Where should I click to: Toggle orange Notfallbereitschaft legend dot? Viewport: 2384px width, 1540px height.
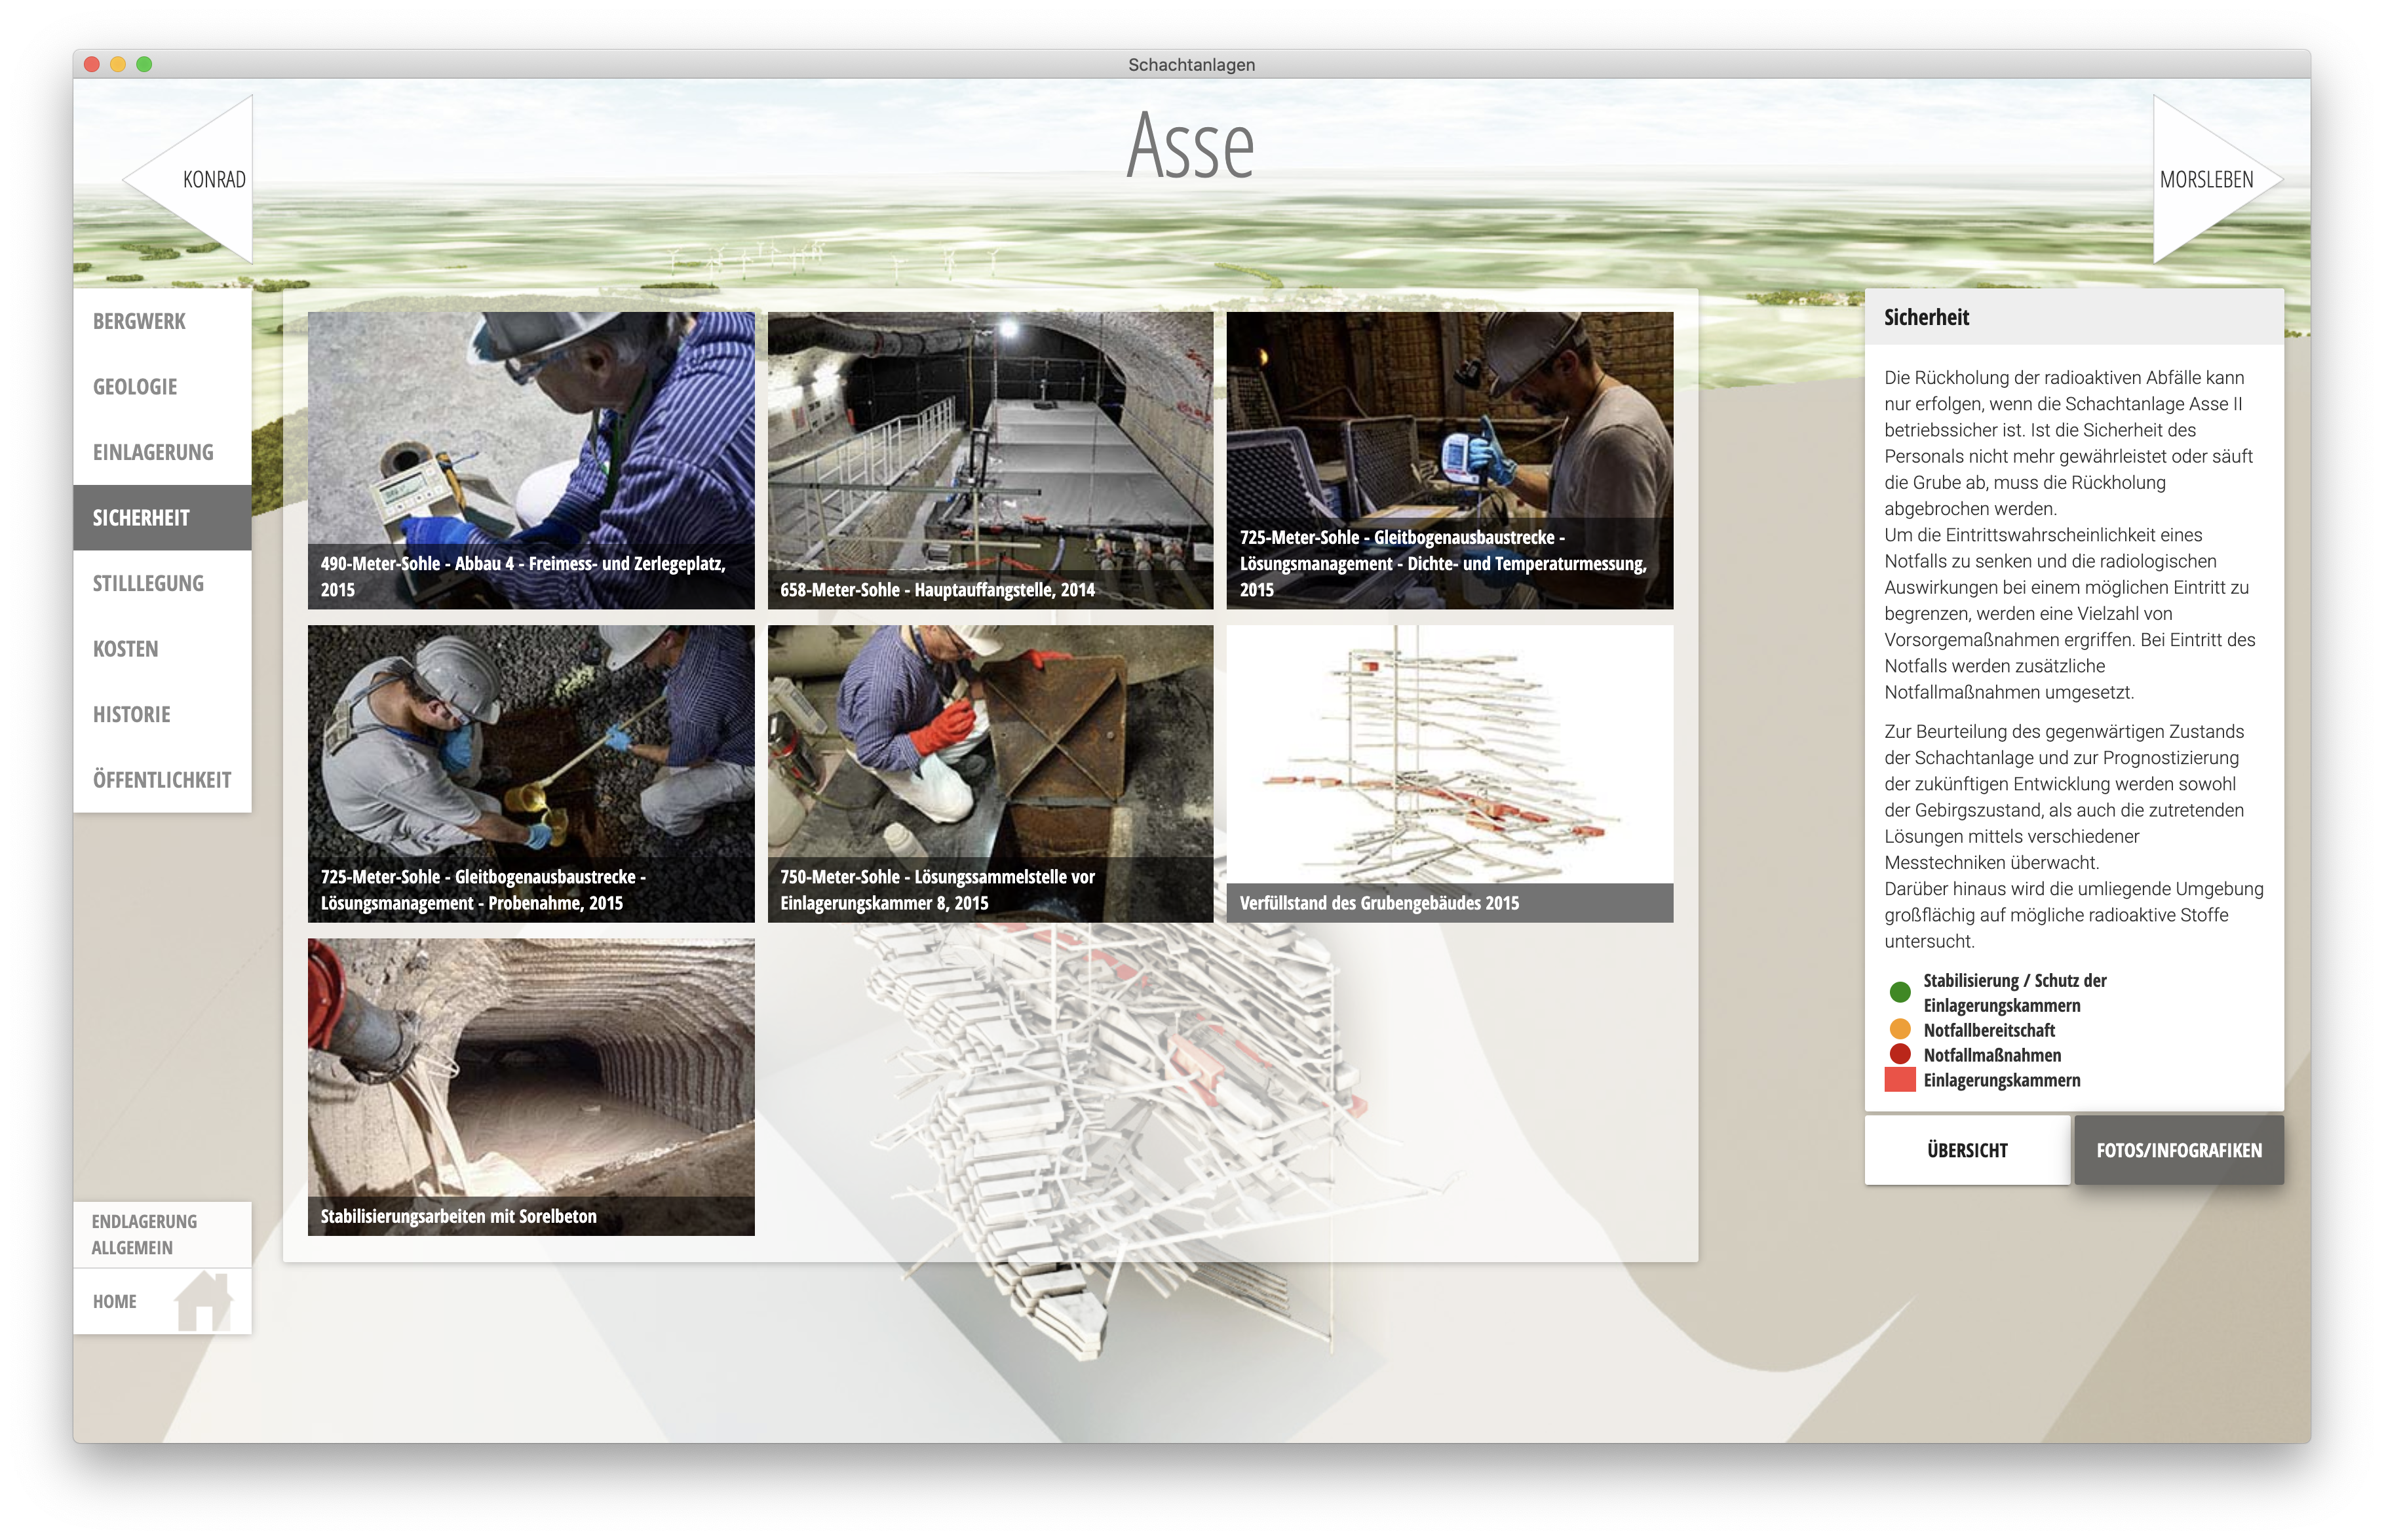point(1900,1029)
